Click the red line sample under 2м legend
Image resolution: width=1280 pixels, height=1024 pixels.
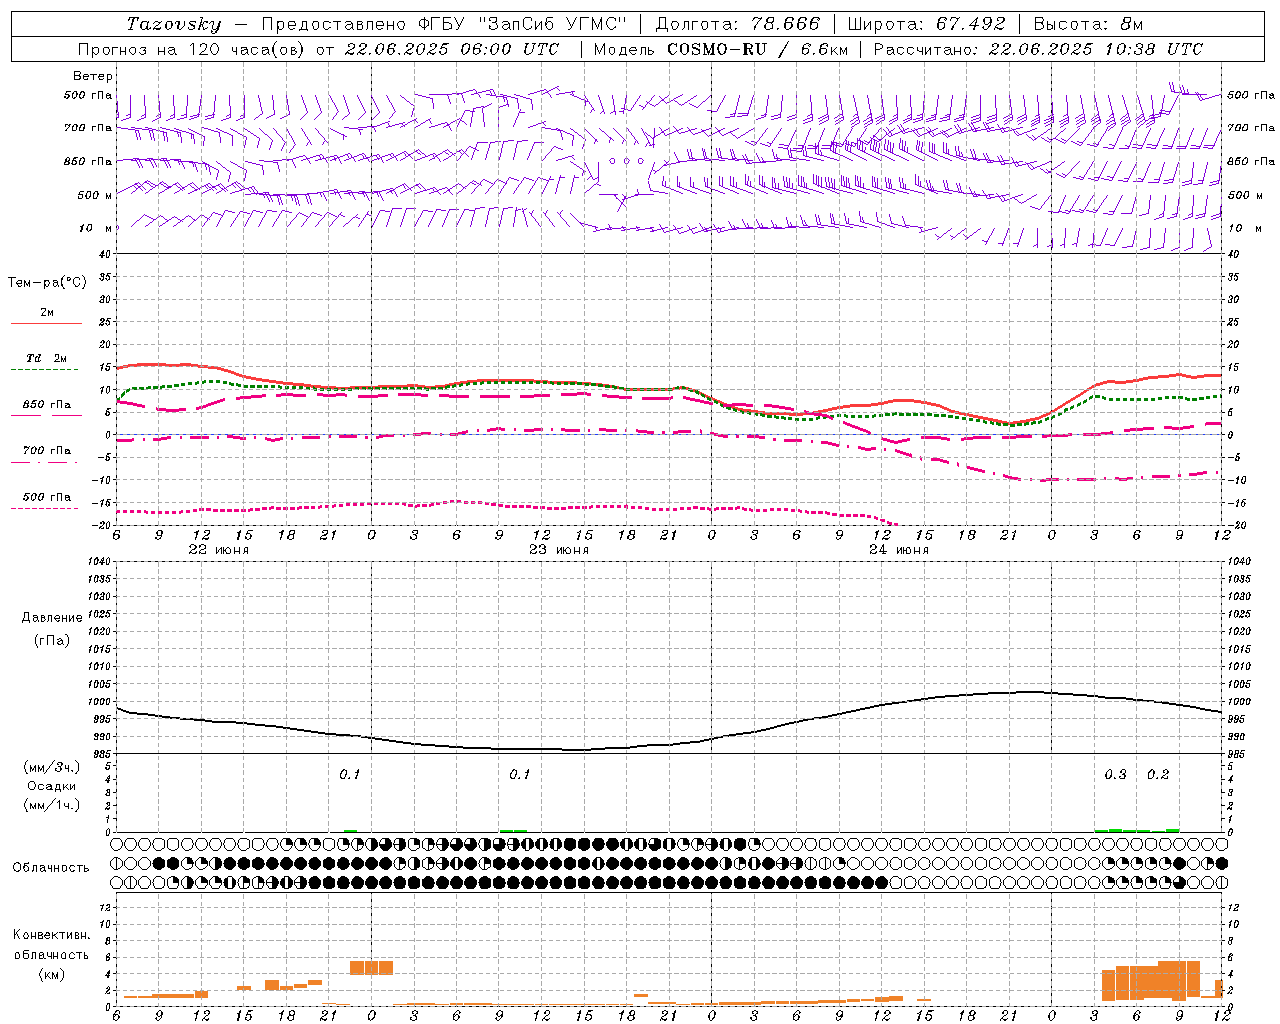[46, 324]
